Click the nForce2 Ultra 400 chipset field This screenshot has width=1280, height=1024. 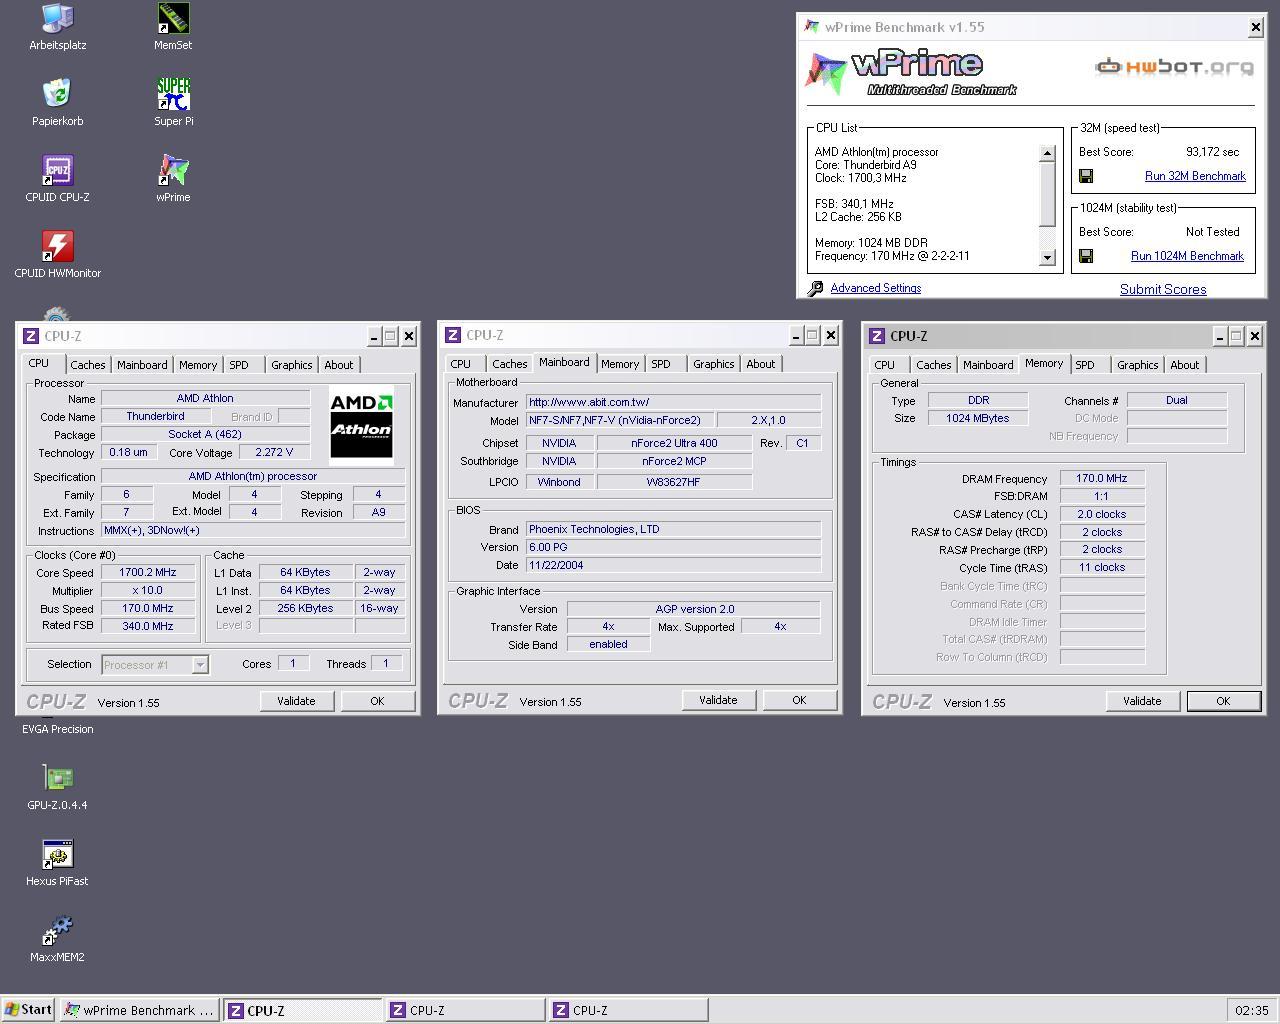[x=674, y=443]
